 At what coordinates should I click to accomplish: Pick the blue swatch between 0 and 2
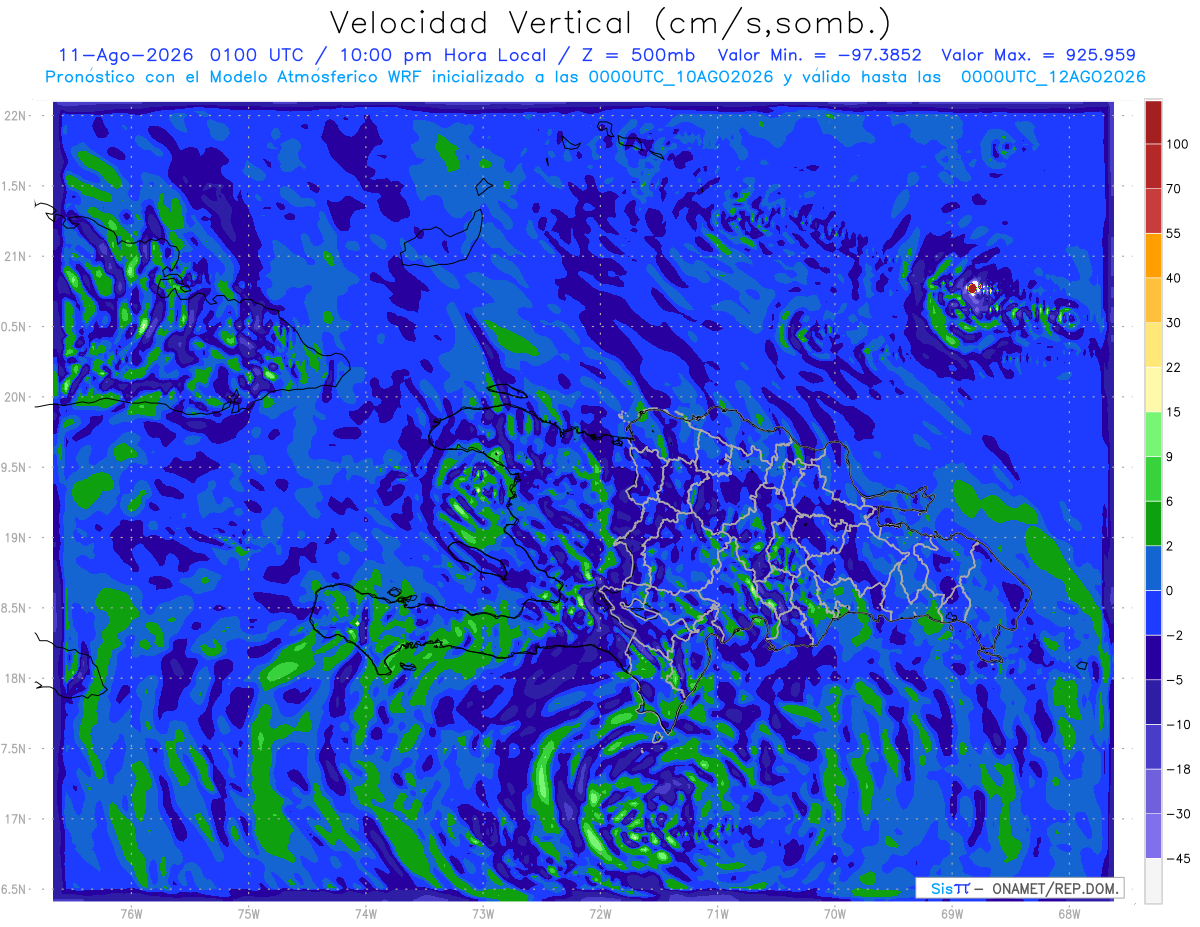(x=1153, y=568)
